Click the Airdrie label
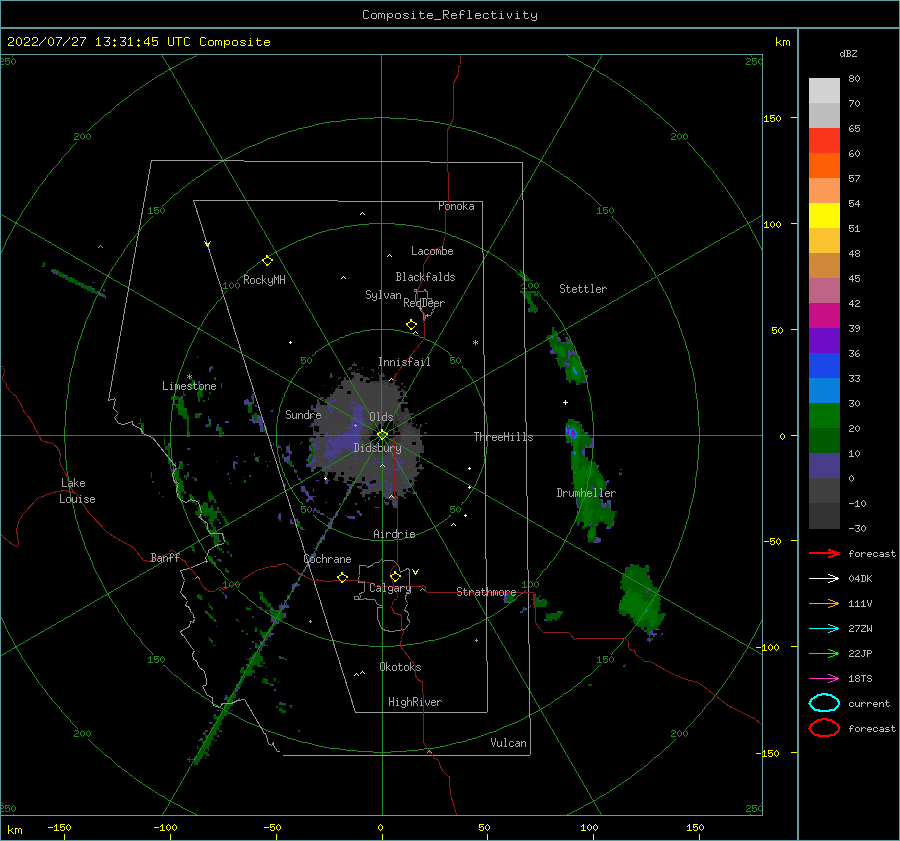This screenshot has width=900, height=841. [x=394, y=534]
